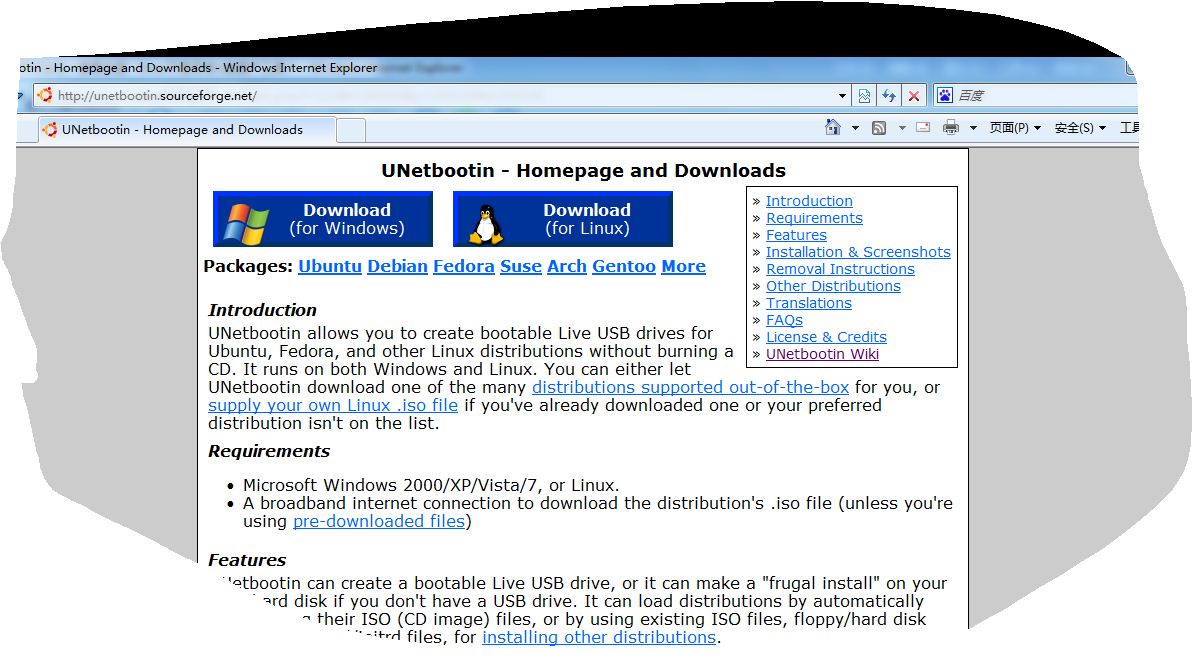The width and height of the screenshot is (1192, 660).
Task: Jump to Requirements in contents box
Action: pyautogui.click(x=814, y=218)
